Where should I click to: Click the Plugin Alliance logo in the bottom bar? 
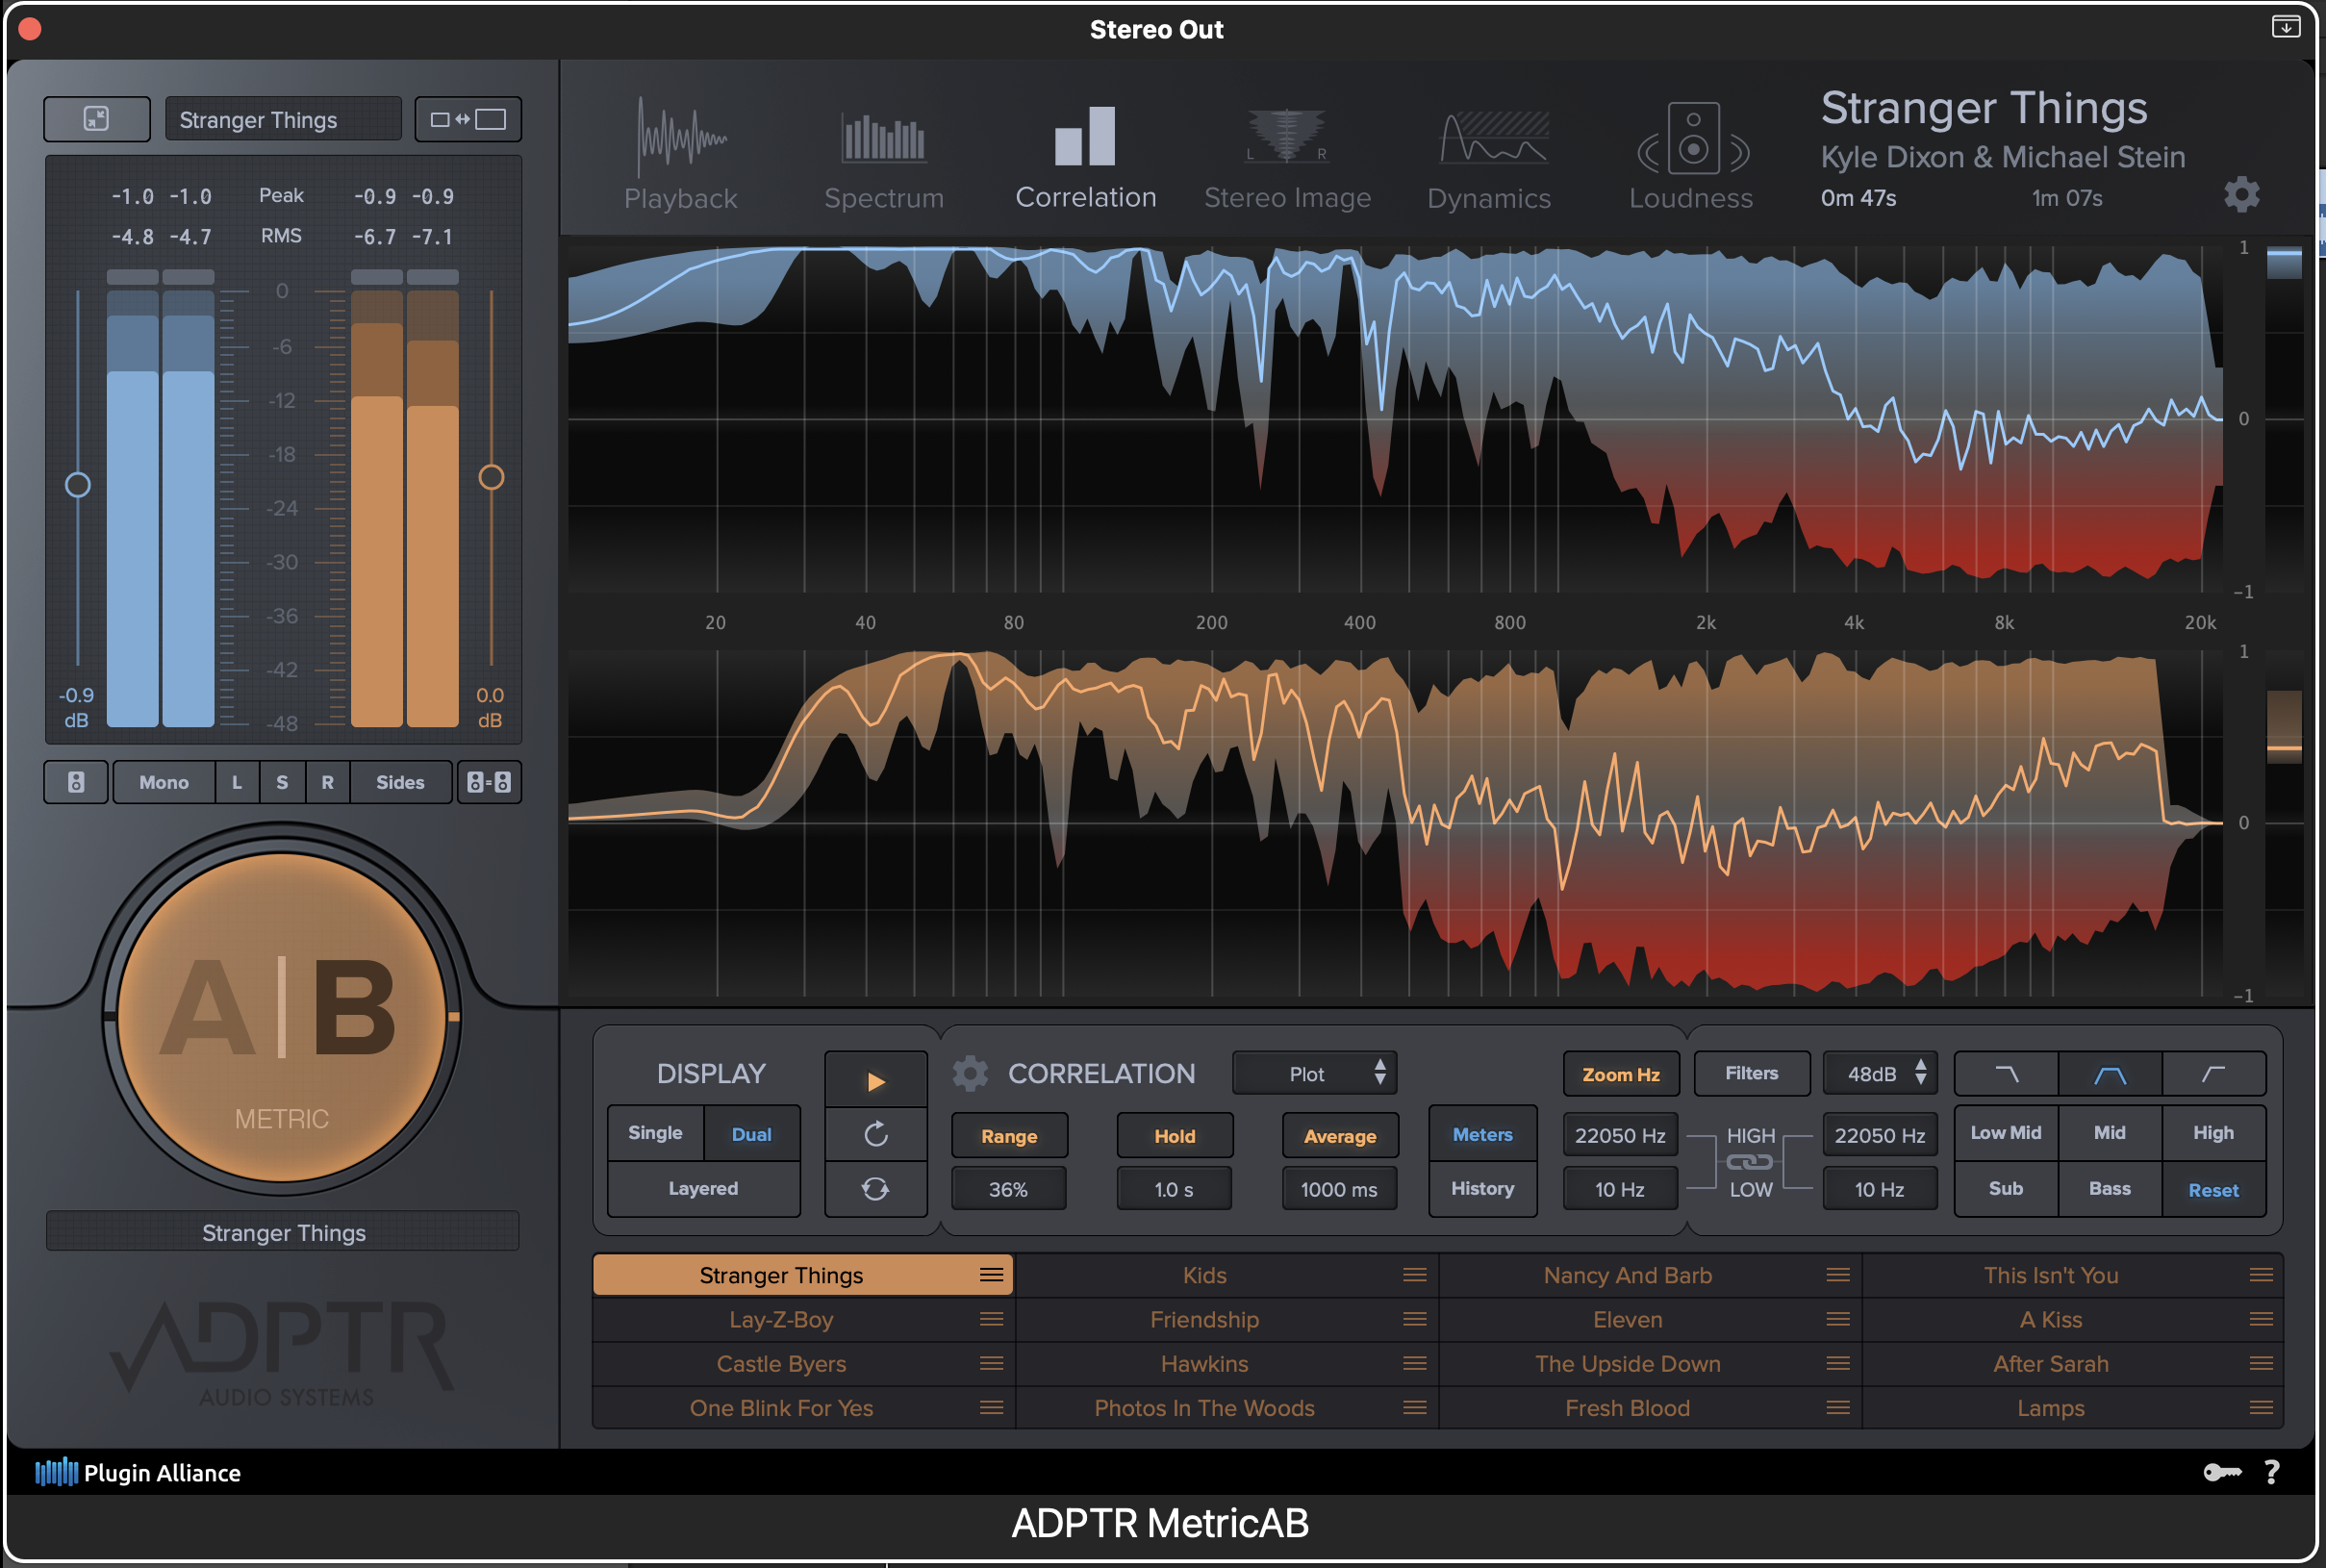(x=60, y=1472)
